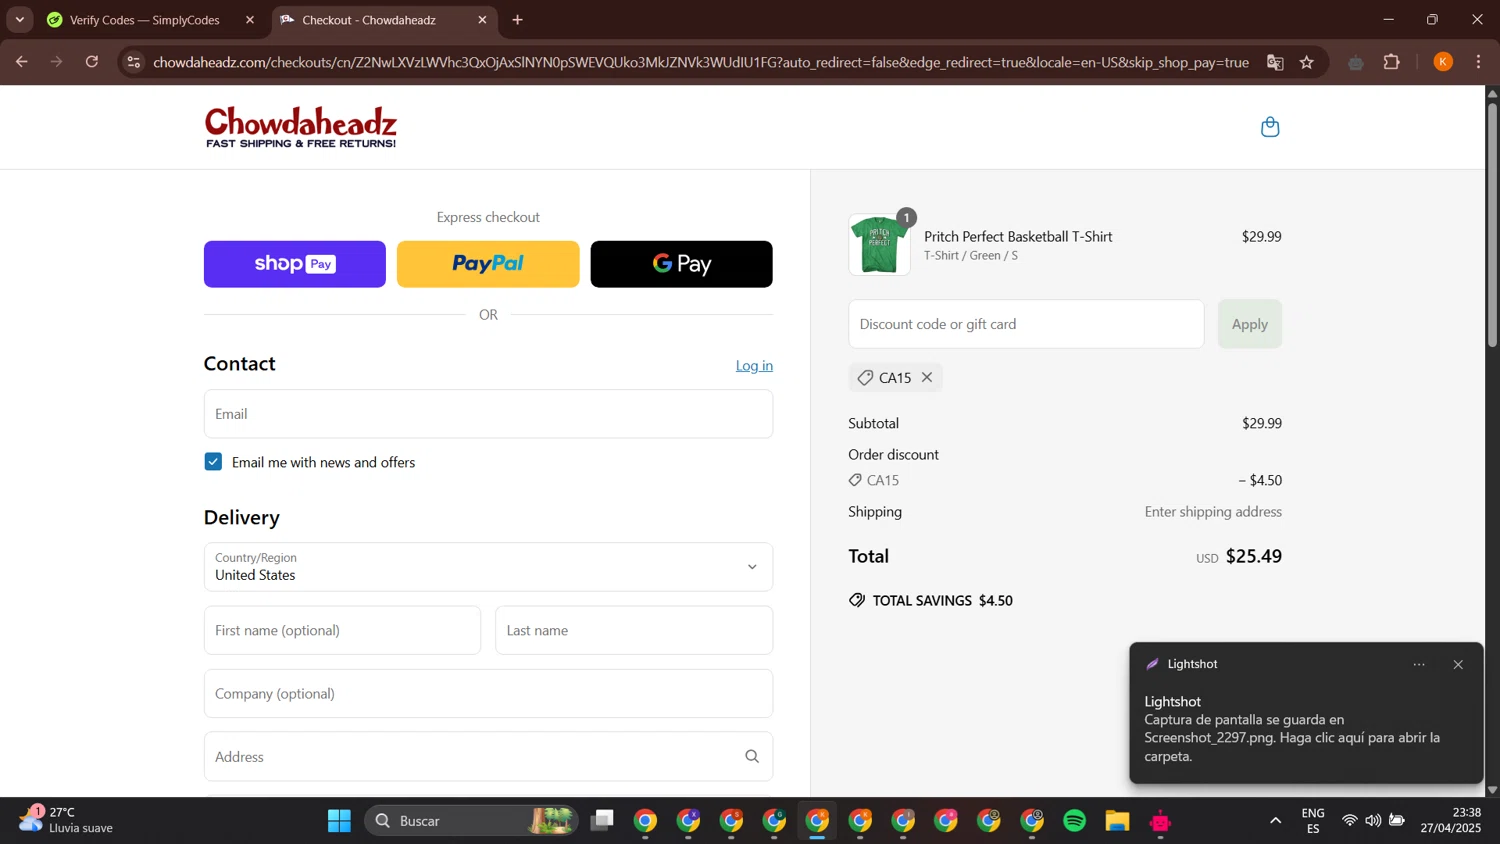Open Task View on the taskbar
Image resolution: width=1500 pixels, height=844 pixels.
coord(602,821)
